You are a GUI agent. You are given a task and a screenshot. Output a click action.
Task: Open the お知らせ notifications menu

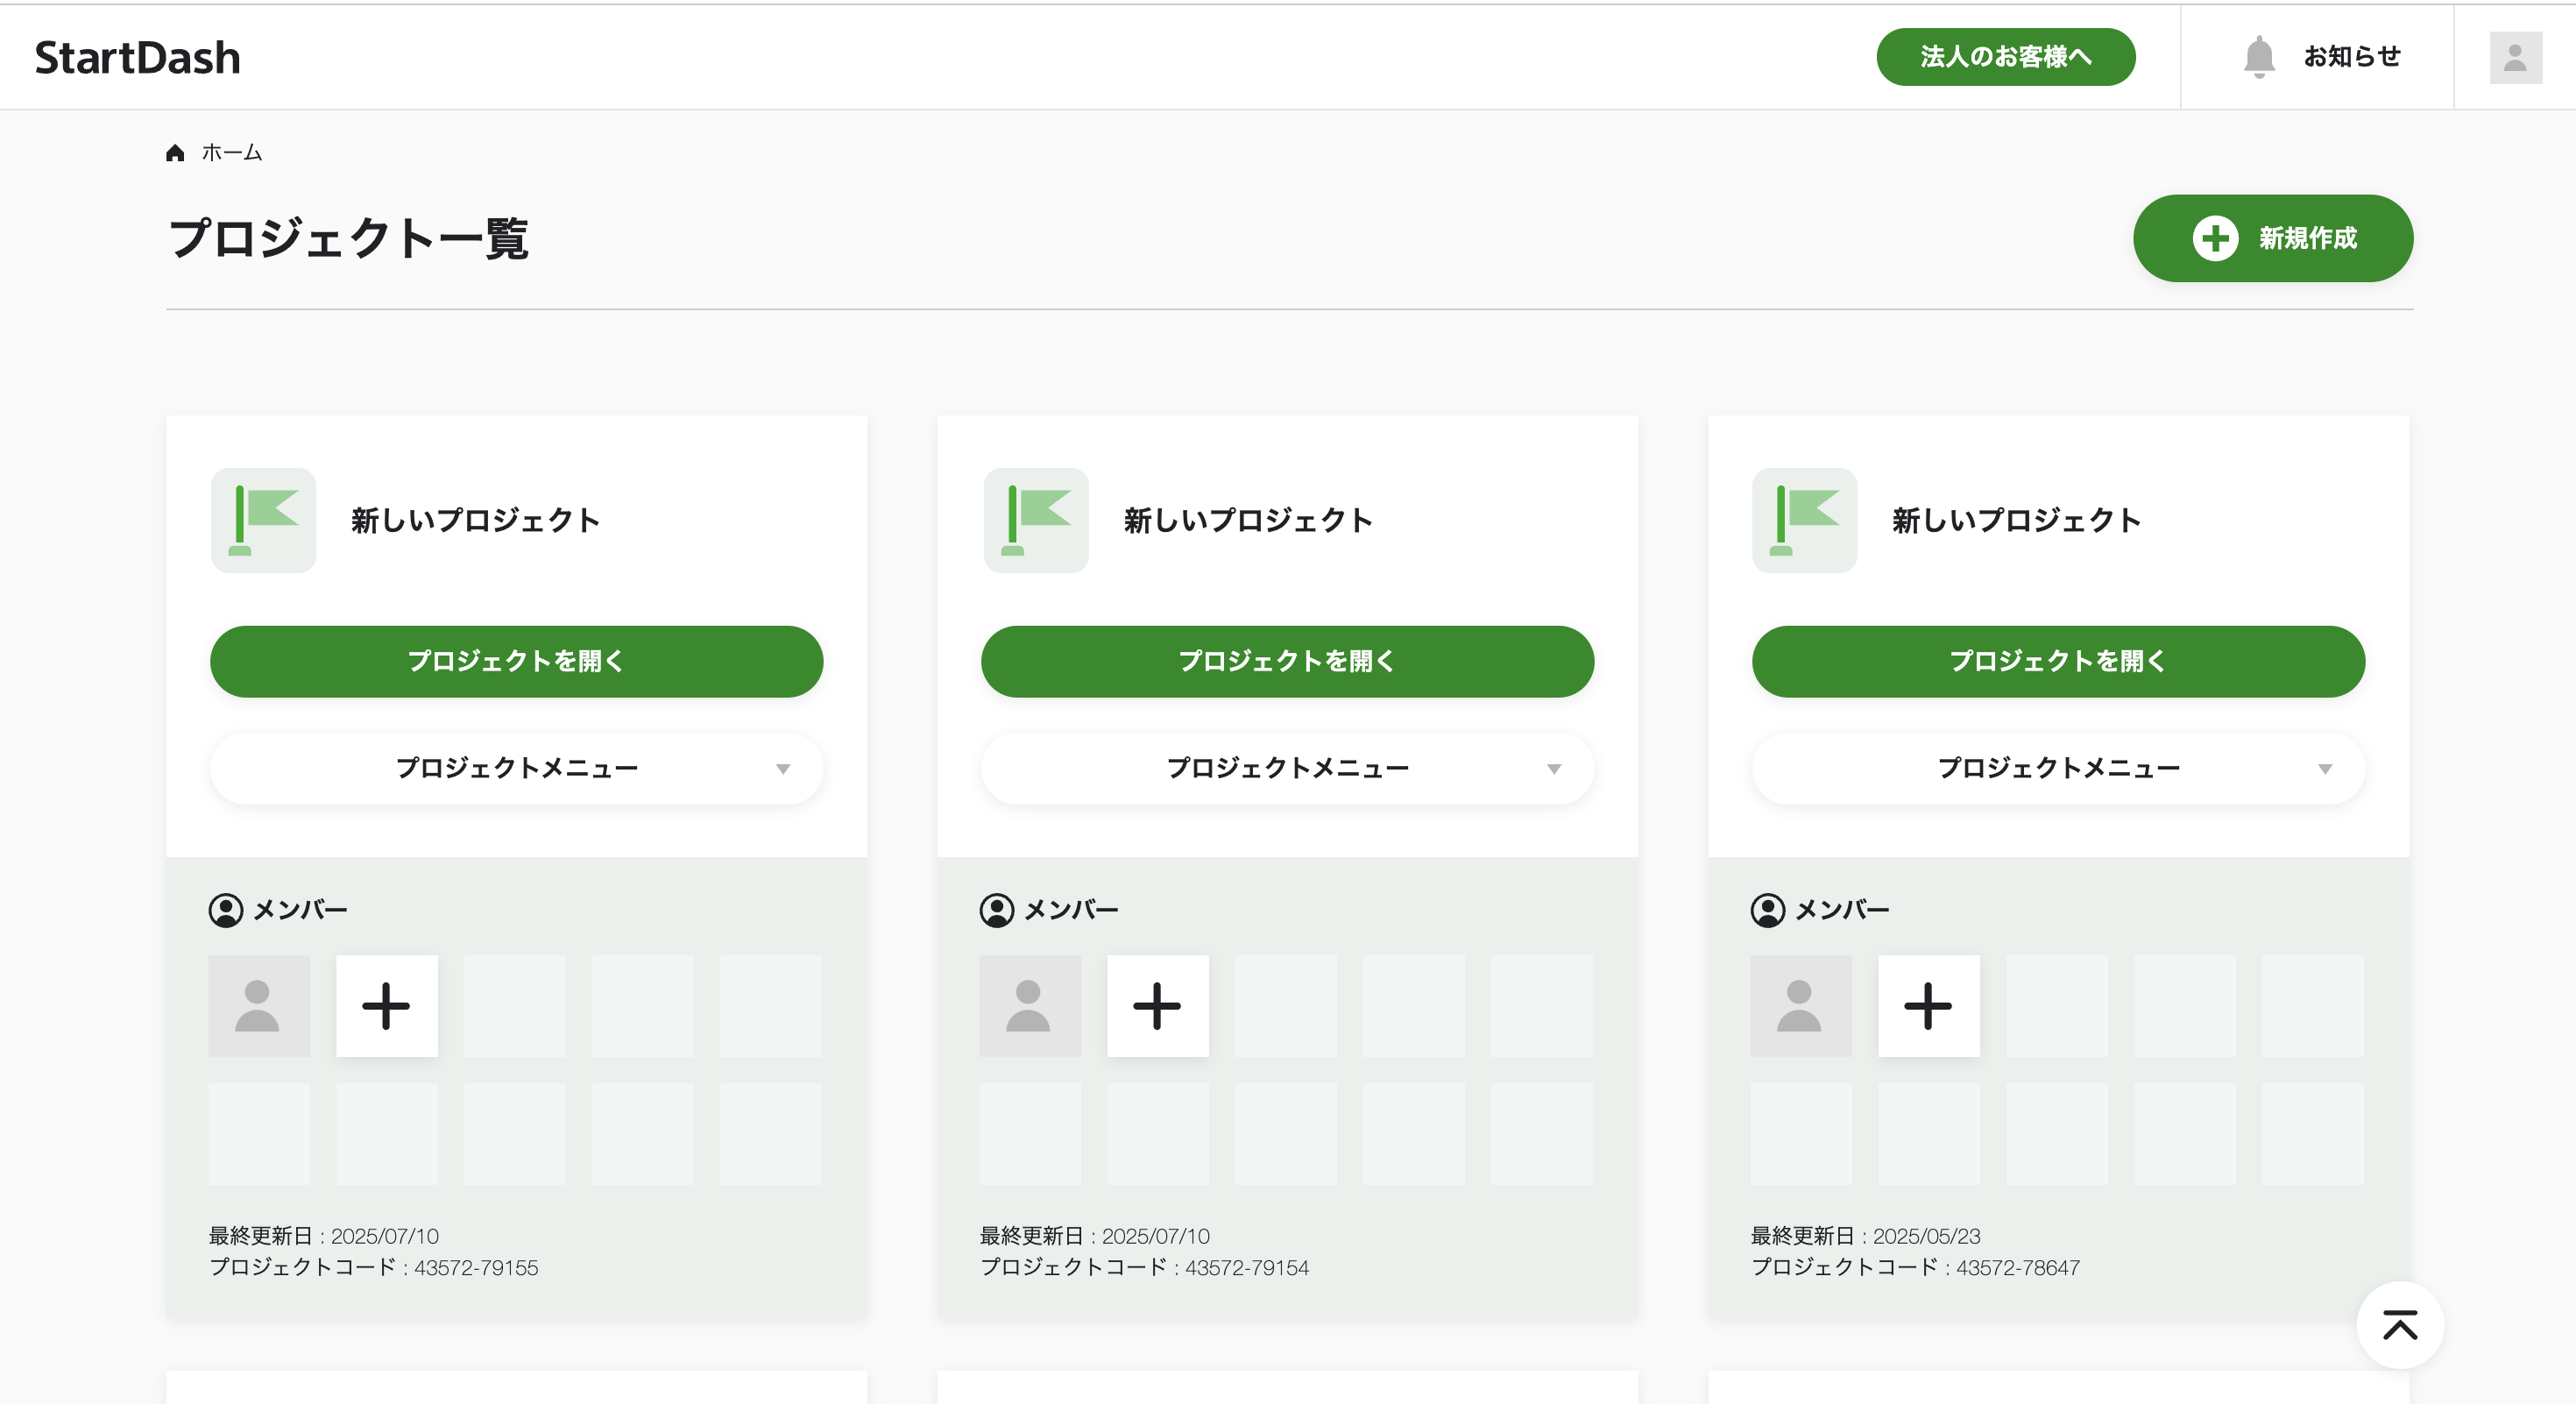(x=2351, y=56)
